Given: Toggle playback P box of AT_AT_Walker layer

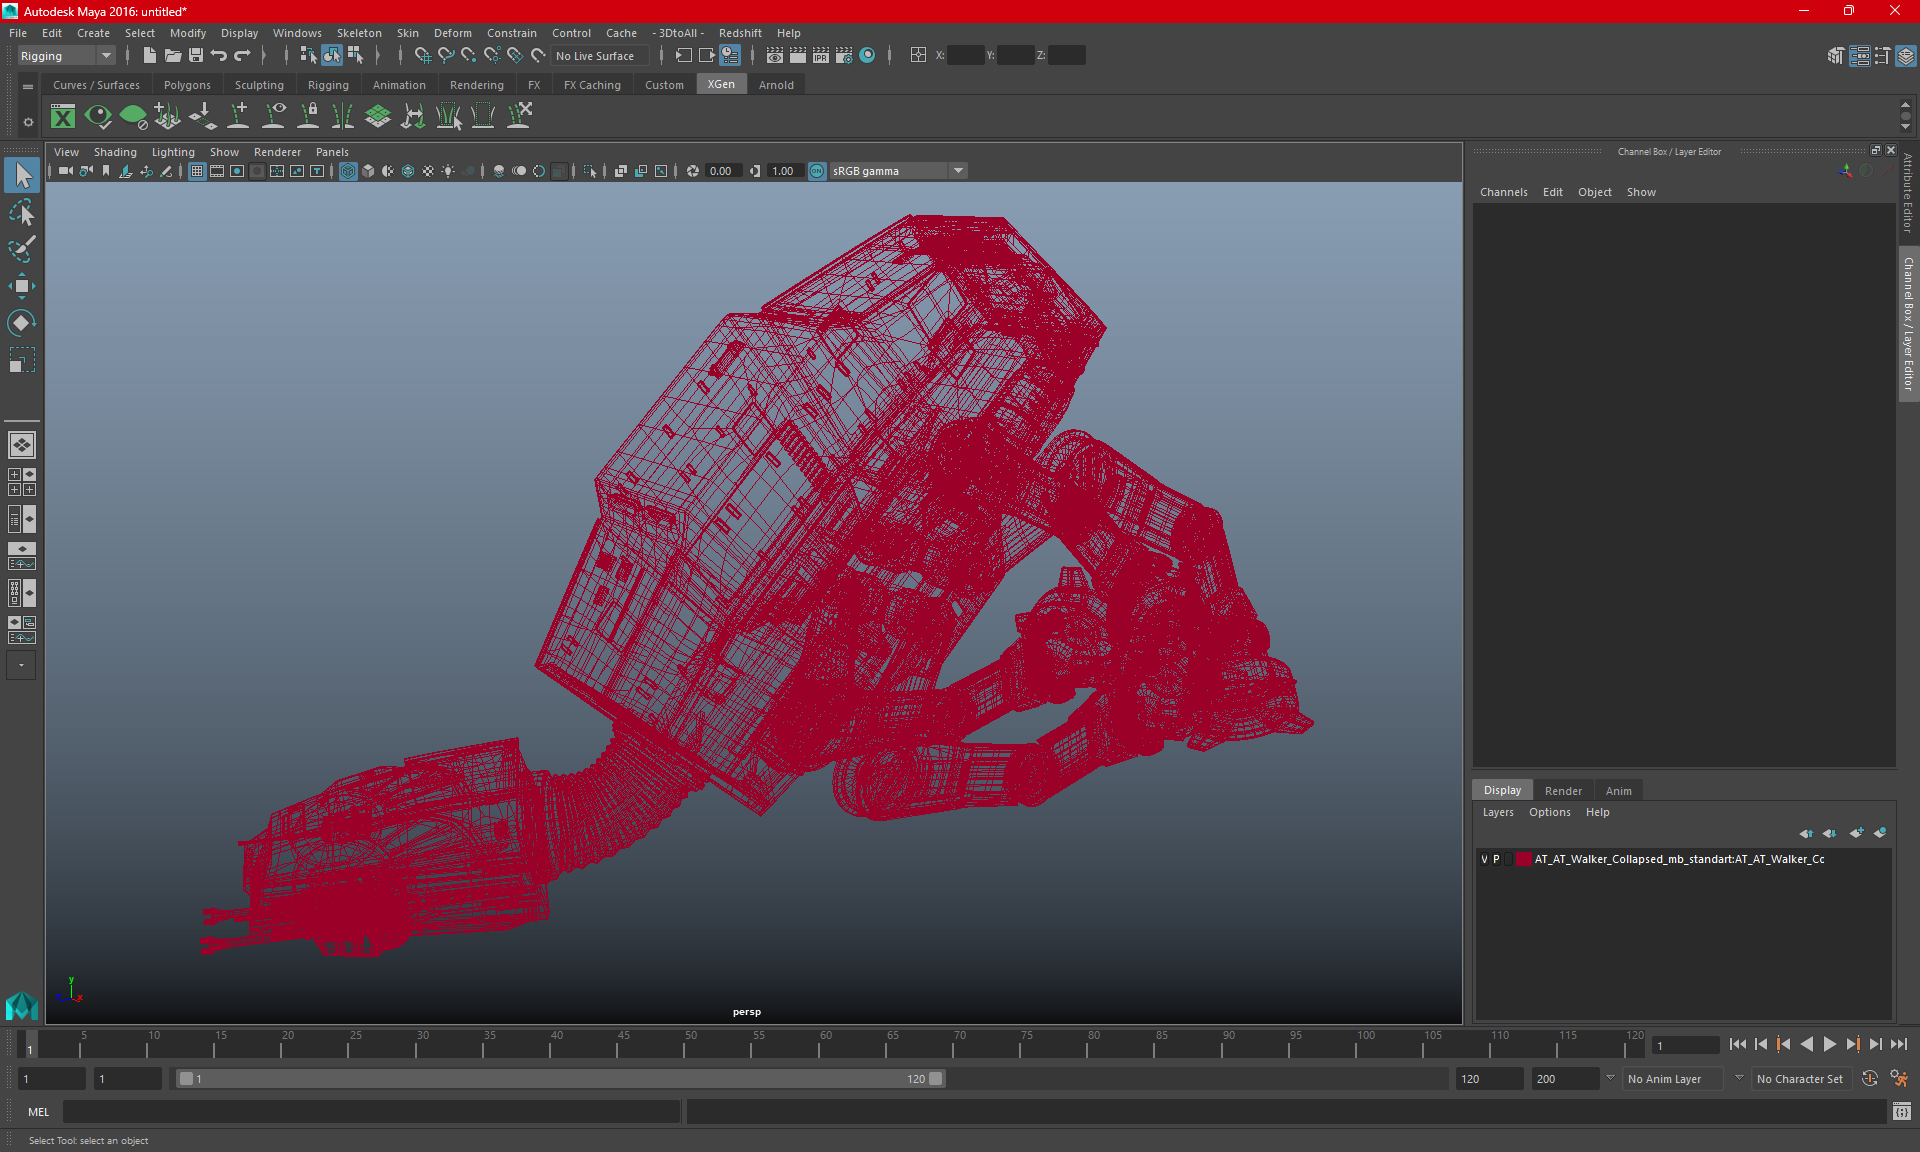Looking at the screenshot, I should tap(1497, 859).
